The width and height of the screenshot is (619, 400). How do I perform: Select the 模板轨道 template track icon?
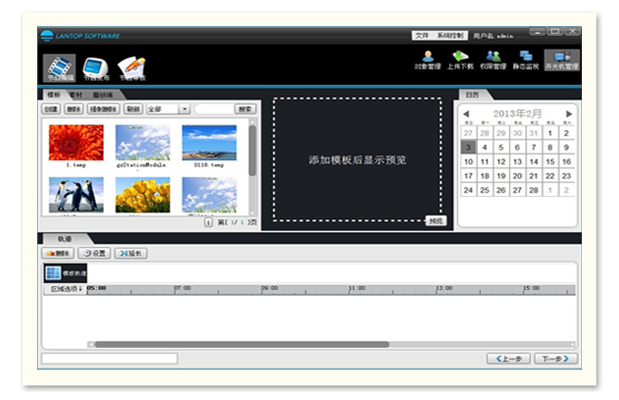click(x=52, y=273)
